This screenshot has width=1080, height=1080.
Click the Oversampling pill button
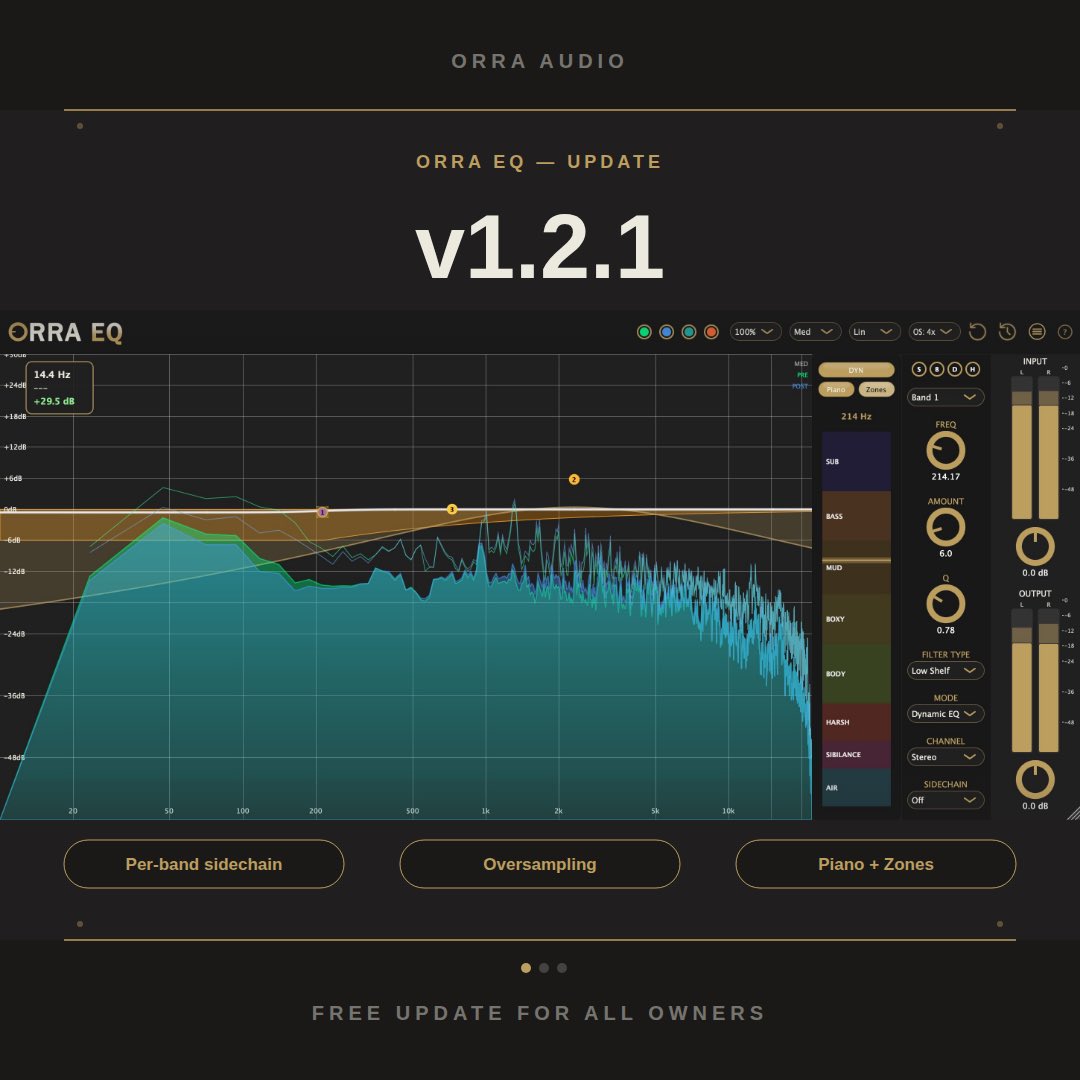pos(540,864)
